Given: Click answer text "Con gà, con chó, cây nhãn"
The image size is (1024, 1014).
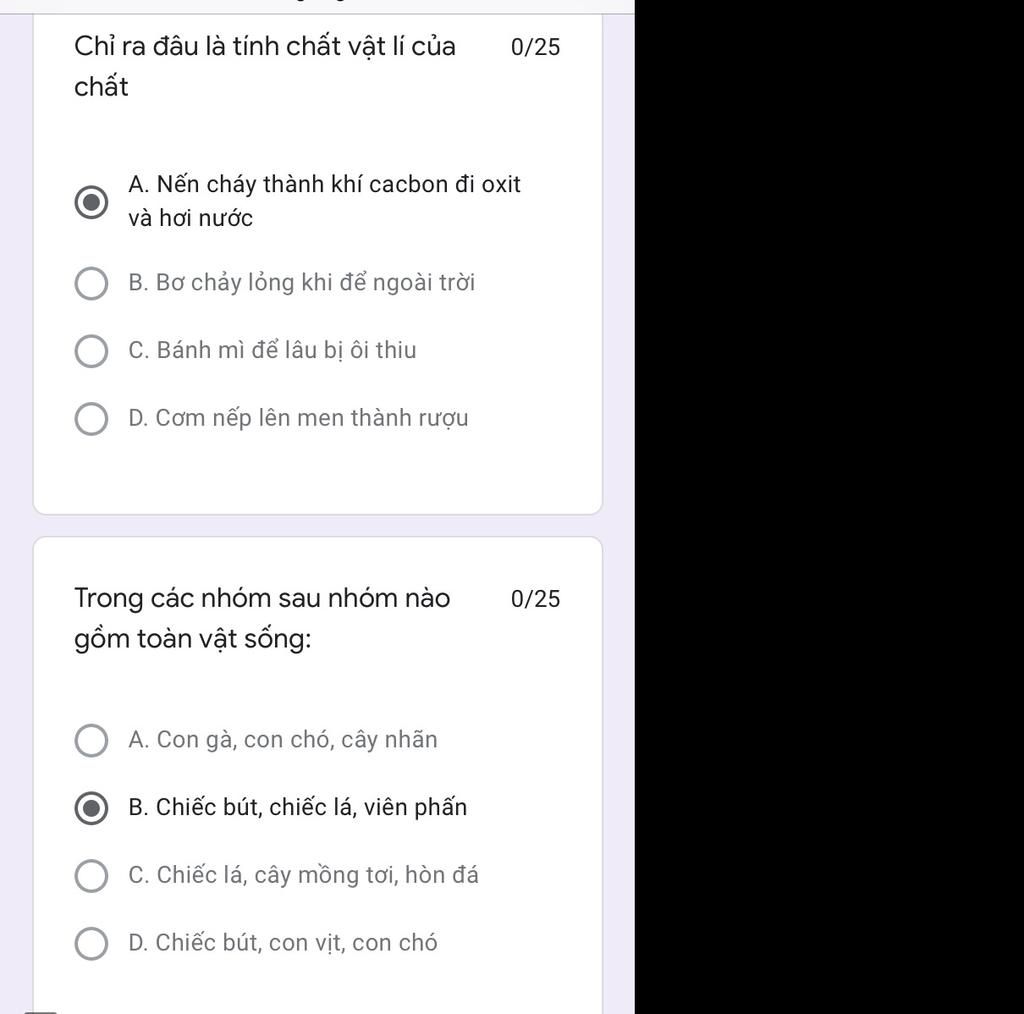Looking at the screenshot, I should tap(283, 740).
